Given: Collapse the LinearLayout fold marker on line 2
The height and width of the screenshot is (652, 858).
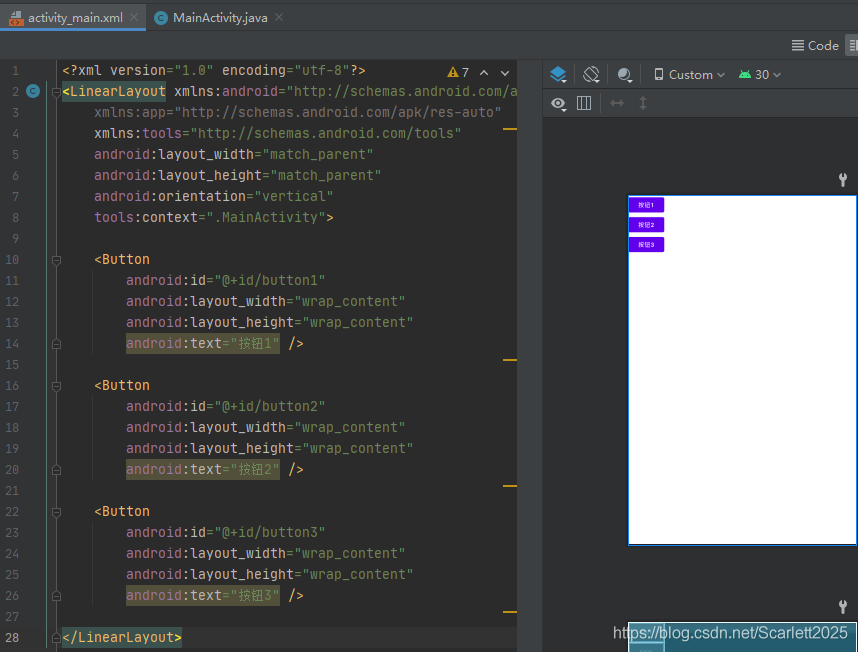Looking at the screenshot, I should (56, 92).
